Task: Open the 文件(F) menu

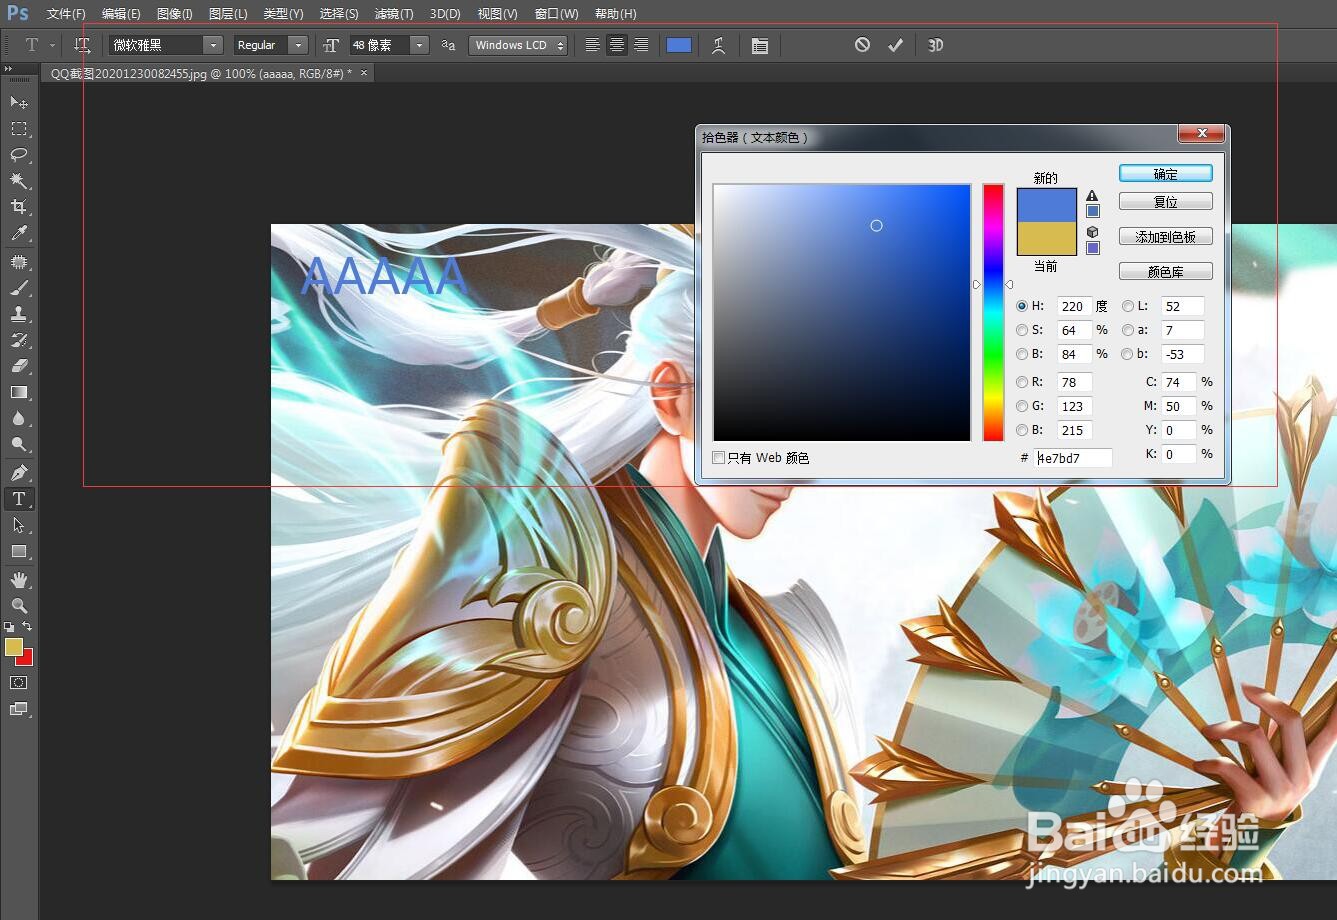Action: point(66,13)
